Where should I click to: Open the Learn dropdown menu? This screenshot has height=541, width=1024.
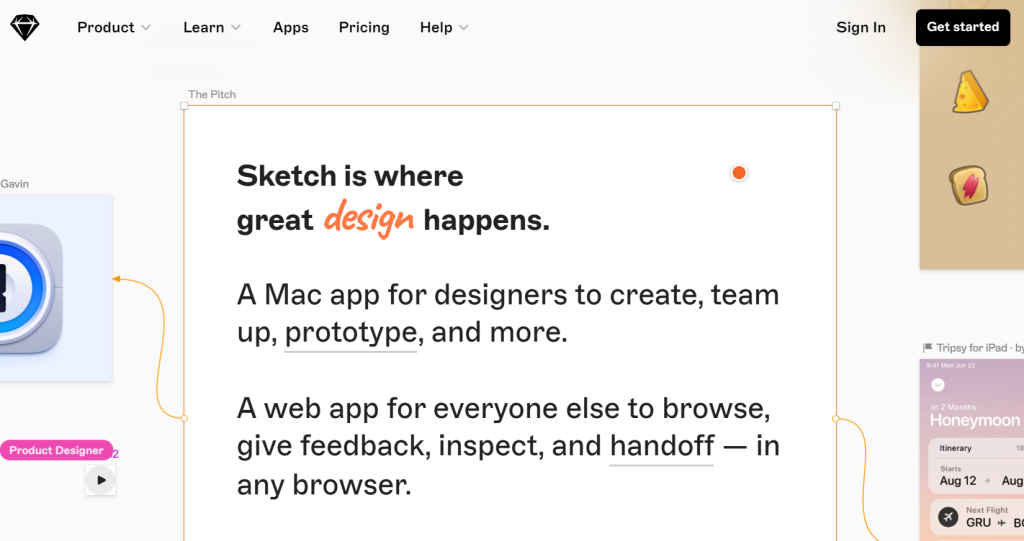click(212, 28)
